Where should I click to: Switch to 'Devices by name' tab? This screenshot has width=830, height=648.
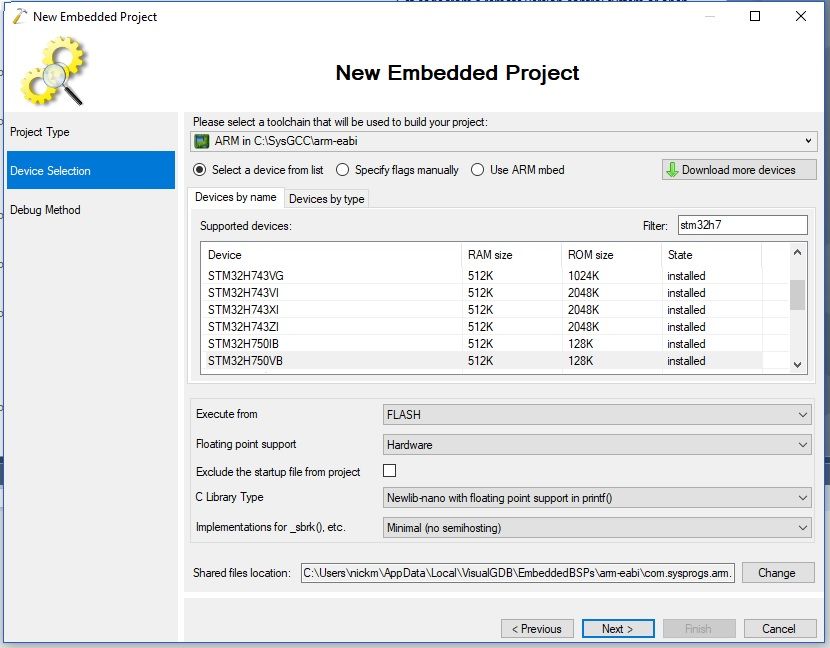pos(236,197)
